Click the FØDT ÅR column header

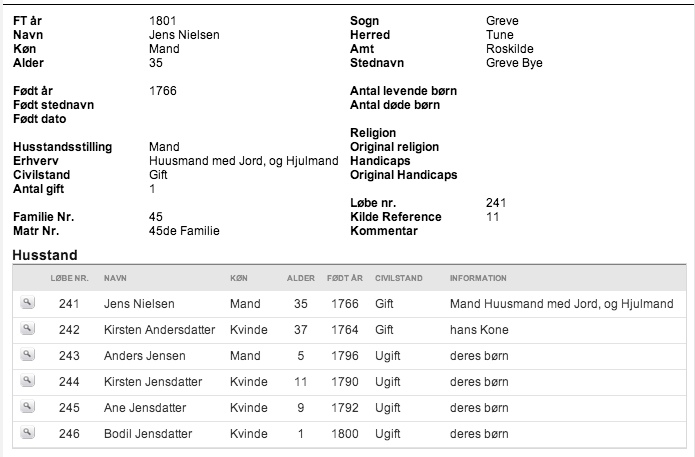pos(345,278)
